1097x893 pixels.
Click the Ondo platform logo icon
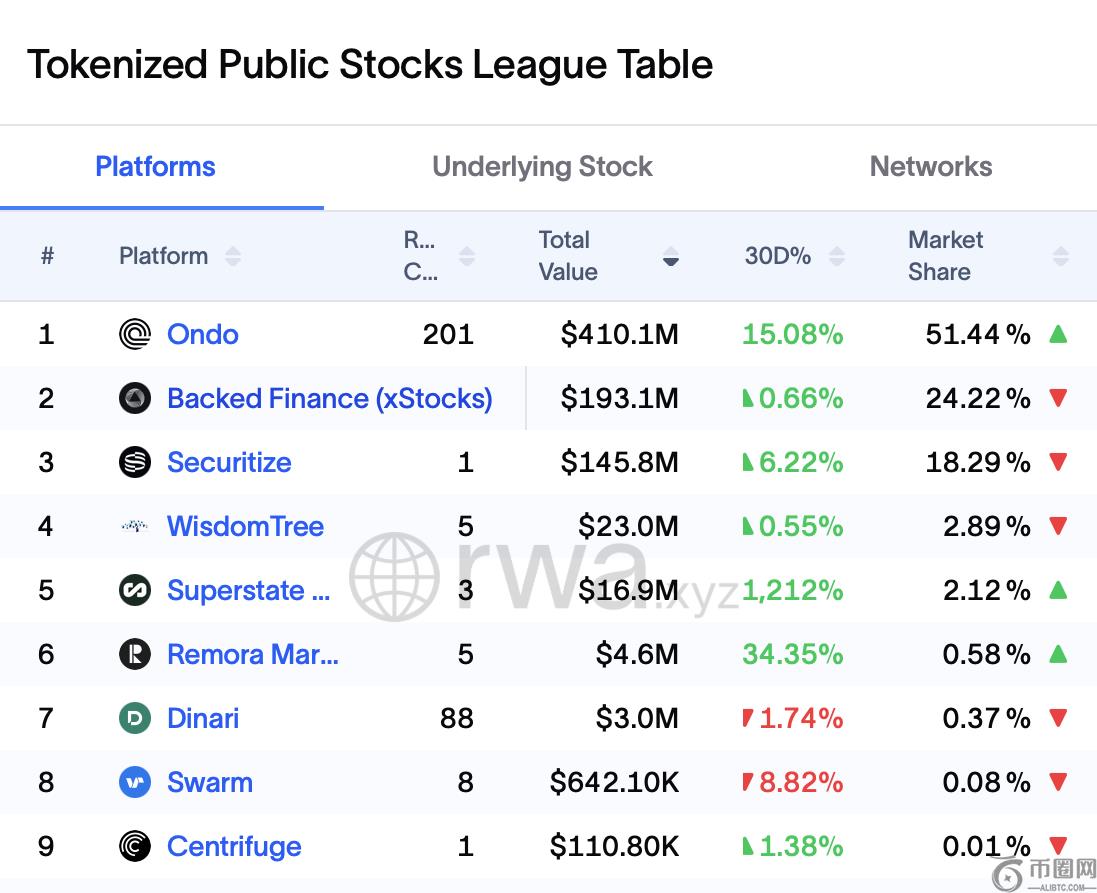(x=135, y=334)
